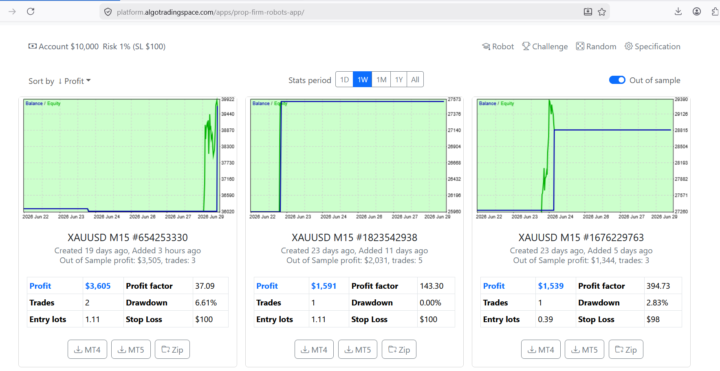Screen dimensions: 720x371
Task: Expand the Sort by Profit dropdown
Action: (60, 81)
